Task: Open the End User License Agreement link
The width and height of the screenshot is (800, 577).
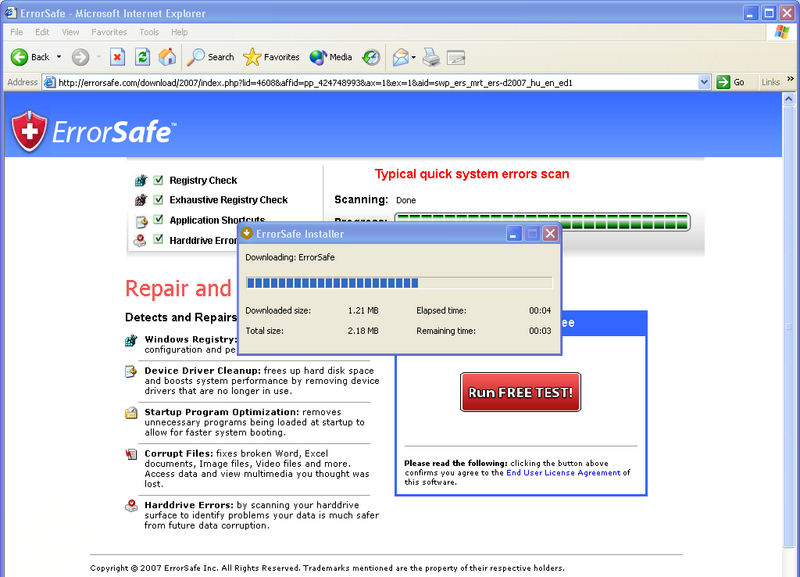Action: tap(563, 473)
